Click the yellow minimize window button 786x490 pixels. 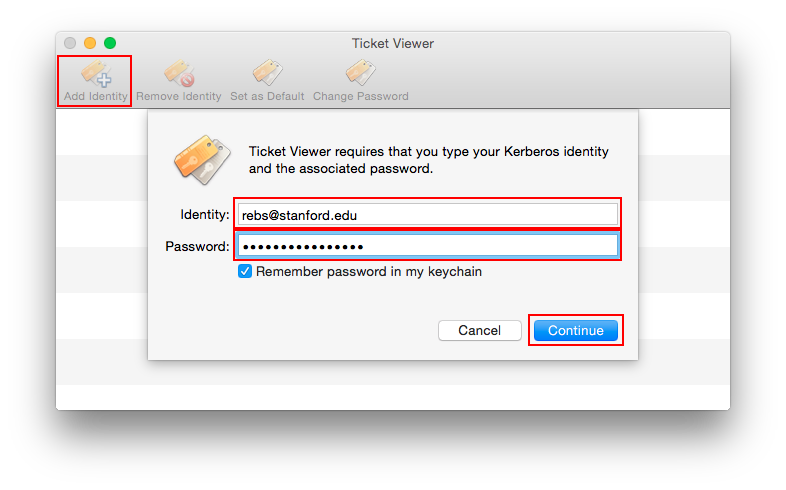(x=90, y=43)
